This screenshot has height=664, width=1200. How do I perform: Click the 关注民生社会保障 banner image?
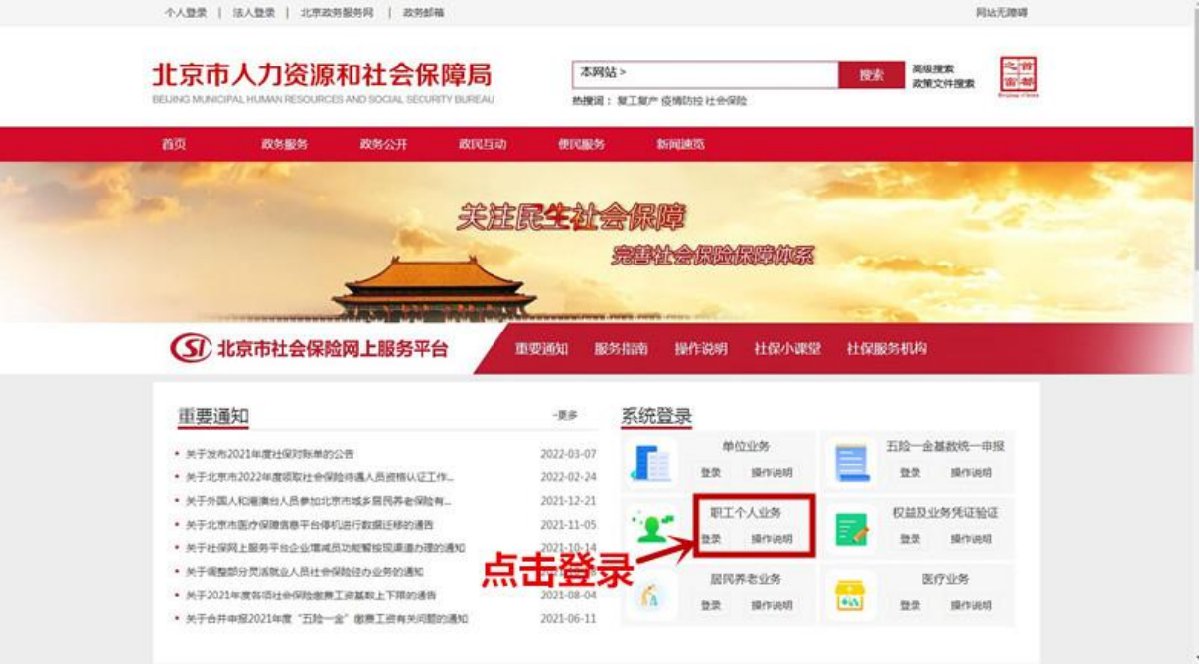click(597, 242)
